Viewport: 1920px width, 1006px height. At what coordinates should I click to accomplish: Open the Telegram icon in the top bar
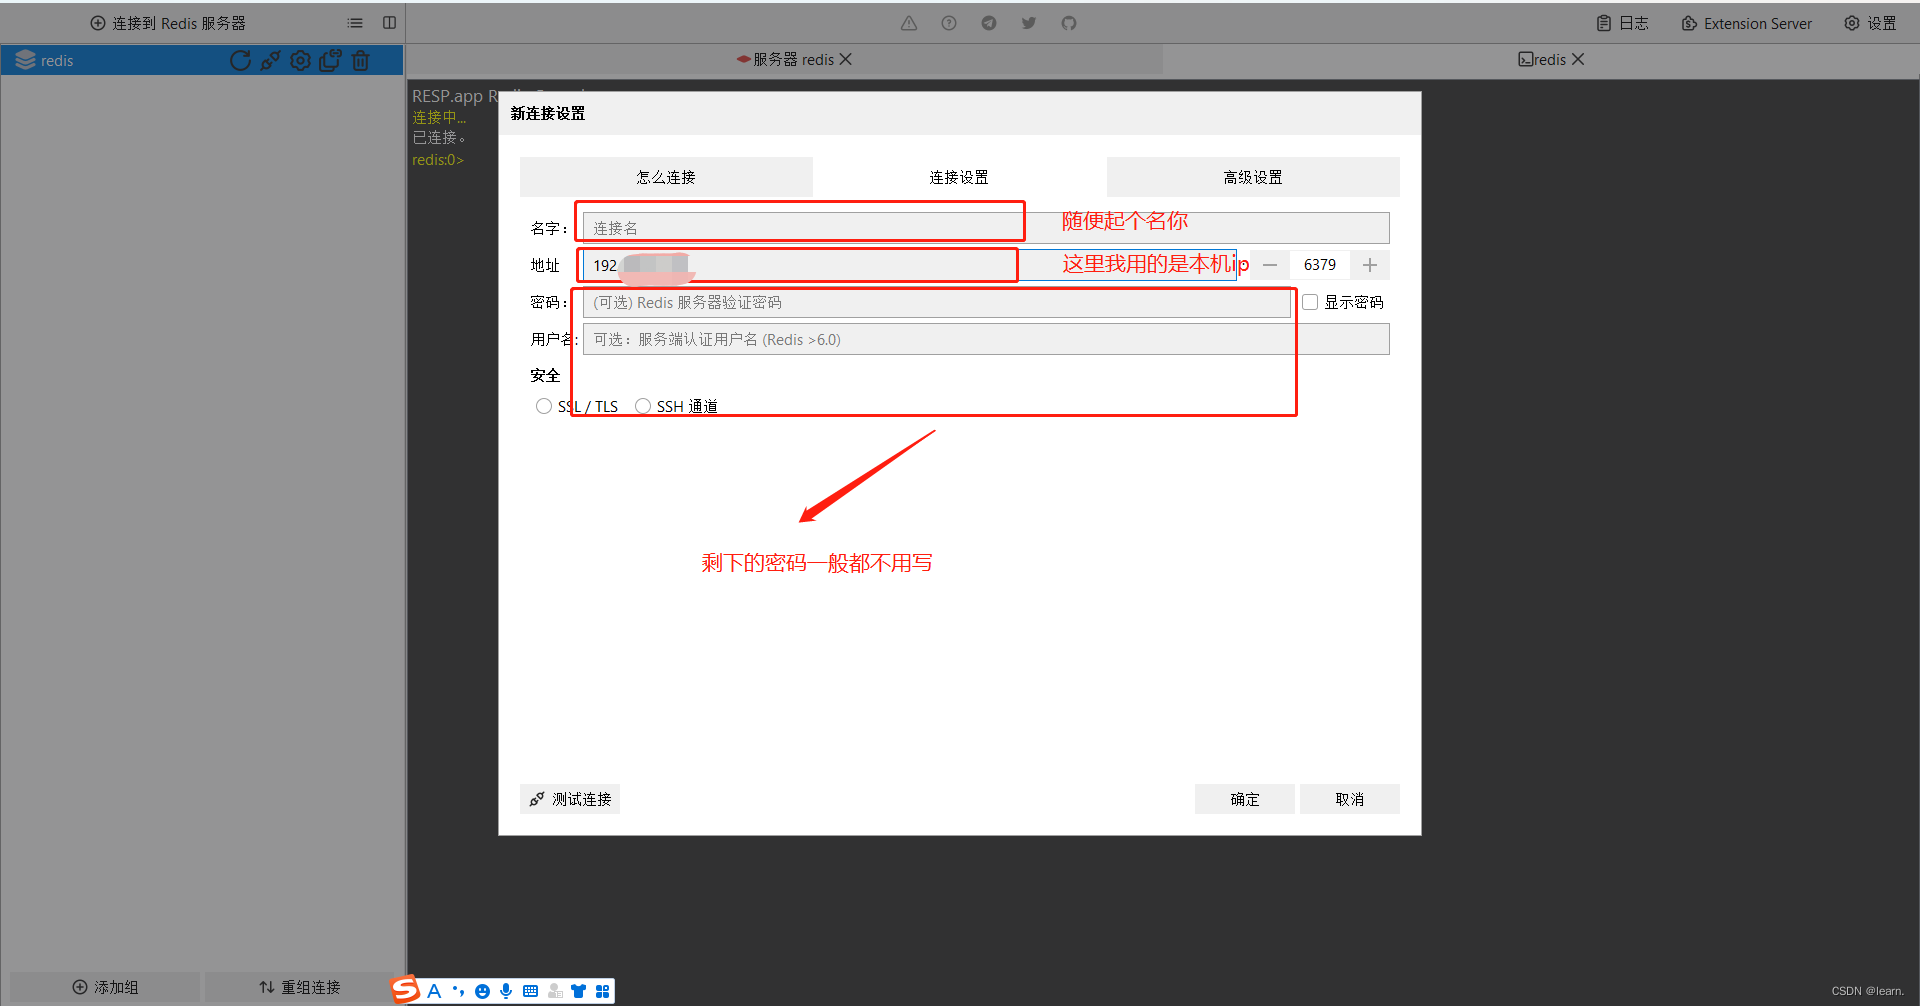[988, 22]
